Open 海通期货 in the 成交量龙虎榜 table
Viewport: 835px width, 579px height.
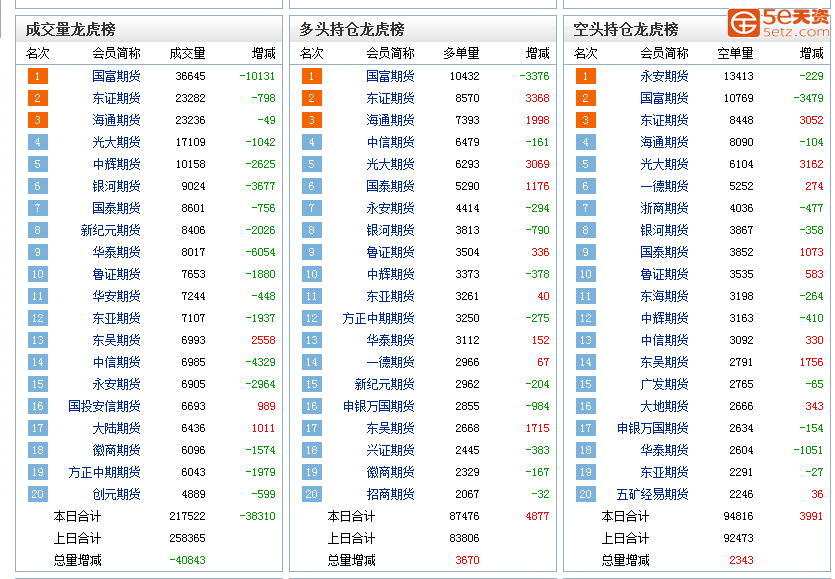116,120
